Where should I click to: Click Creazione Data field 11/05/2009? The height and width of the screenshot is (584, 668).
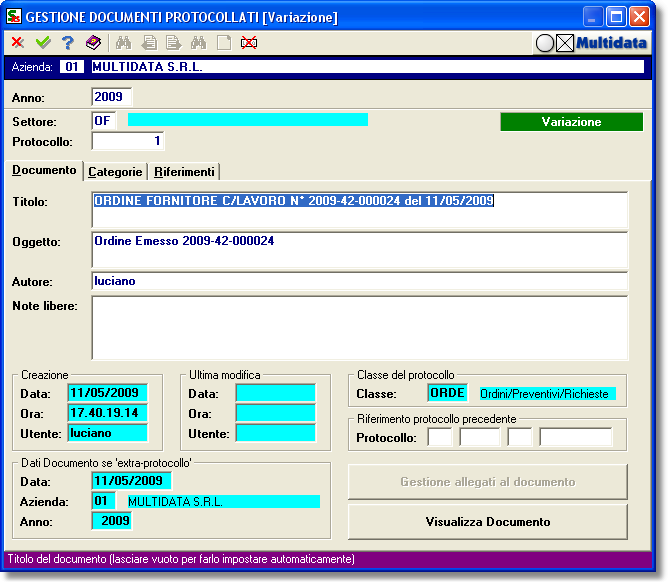point(107,393)
